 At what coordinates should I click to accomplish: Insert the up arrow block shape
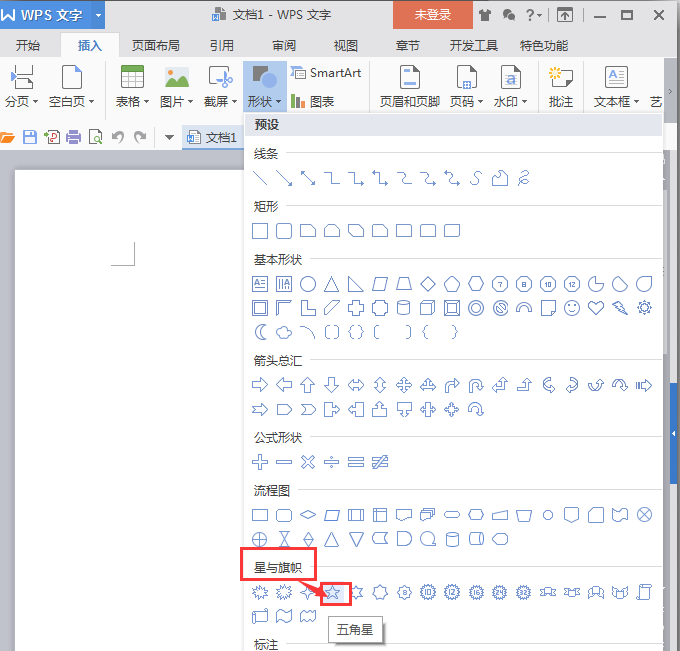(308, 385)
